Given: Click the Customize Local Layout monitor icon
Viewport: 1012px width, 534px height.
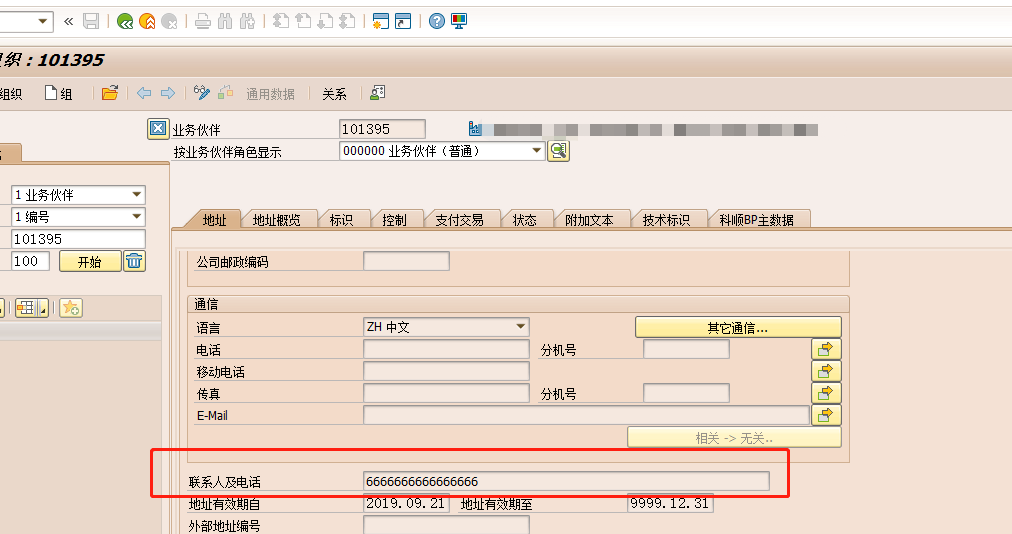Looking at the screenshot, I should [x=459, y=21].
